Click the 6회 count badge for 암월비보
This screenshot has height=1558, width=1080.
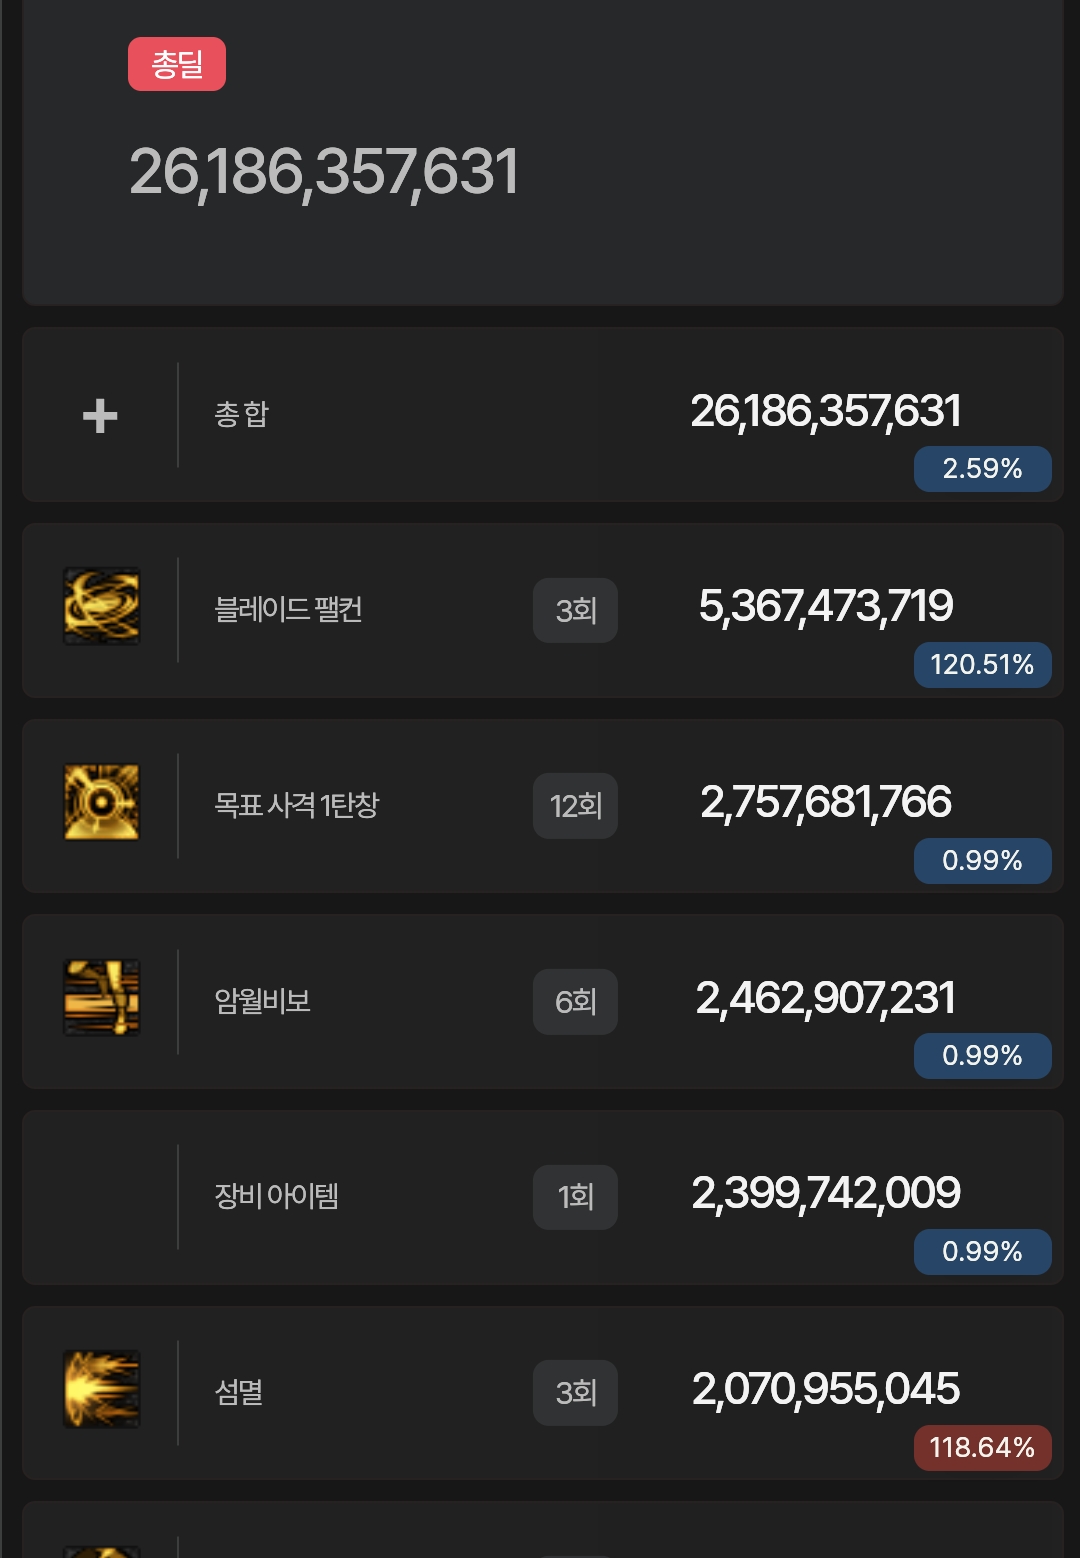pyautogui.click(x=575, y=1001)
